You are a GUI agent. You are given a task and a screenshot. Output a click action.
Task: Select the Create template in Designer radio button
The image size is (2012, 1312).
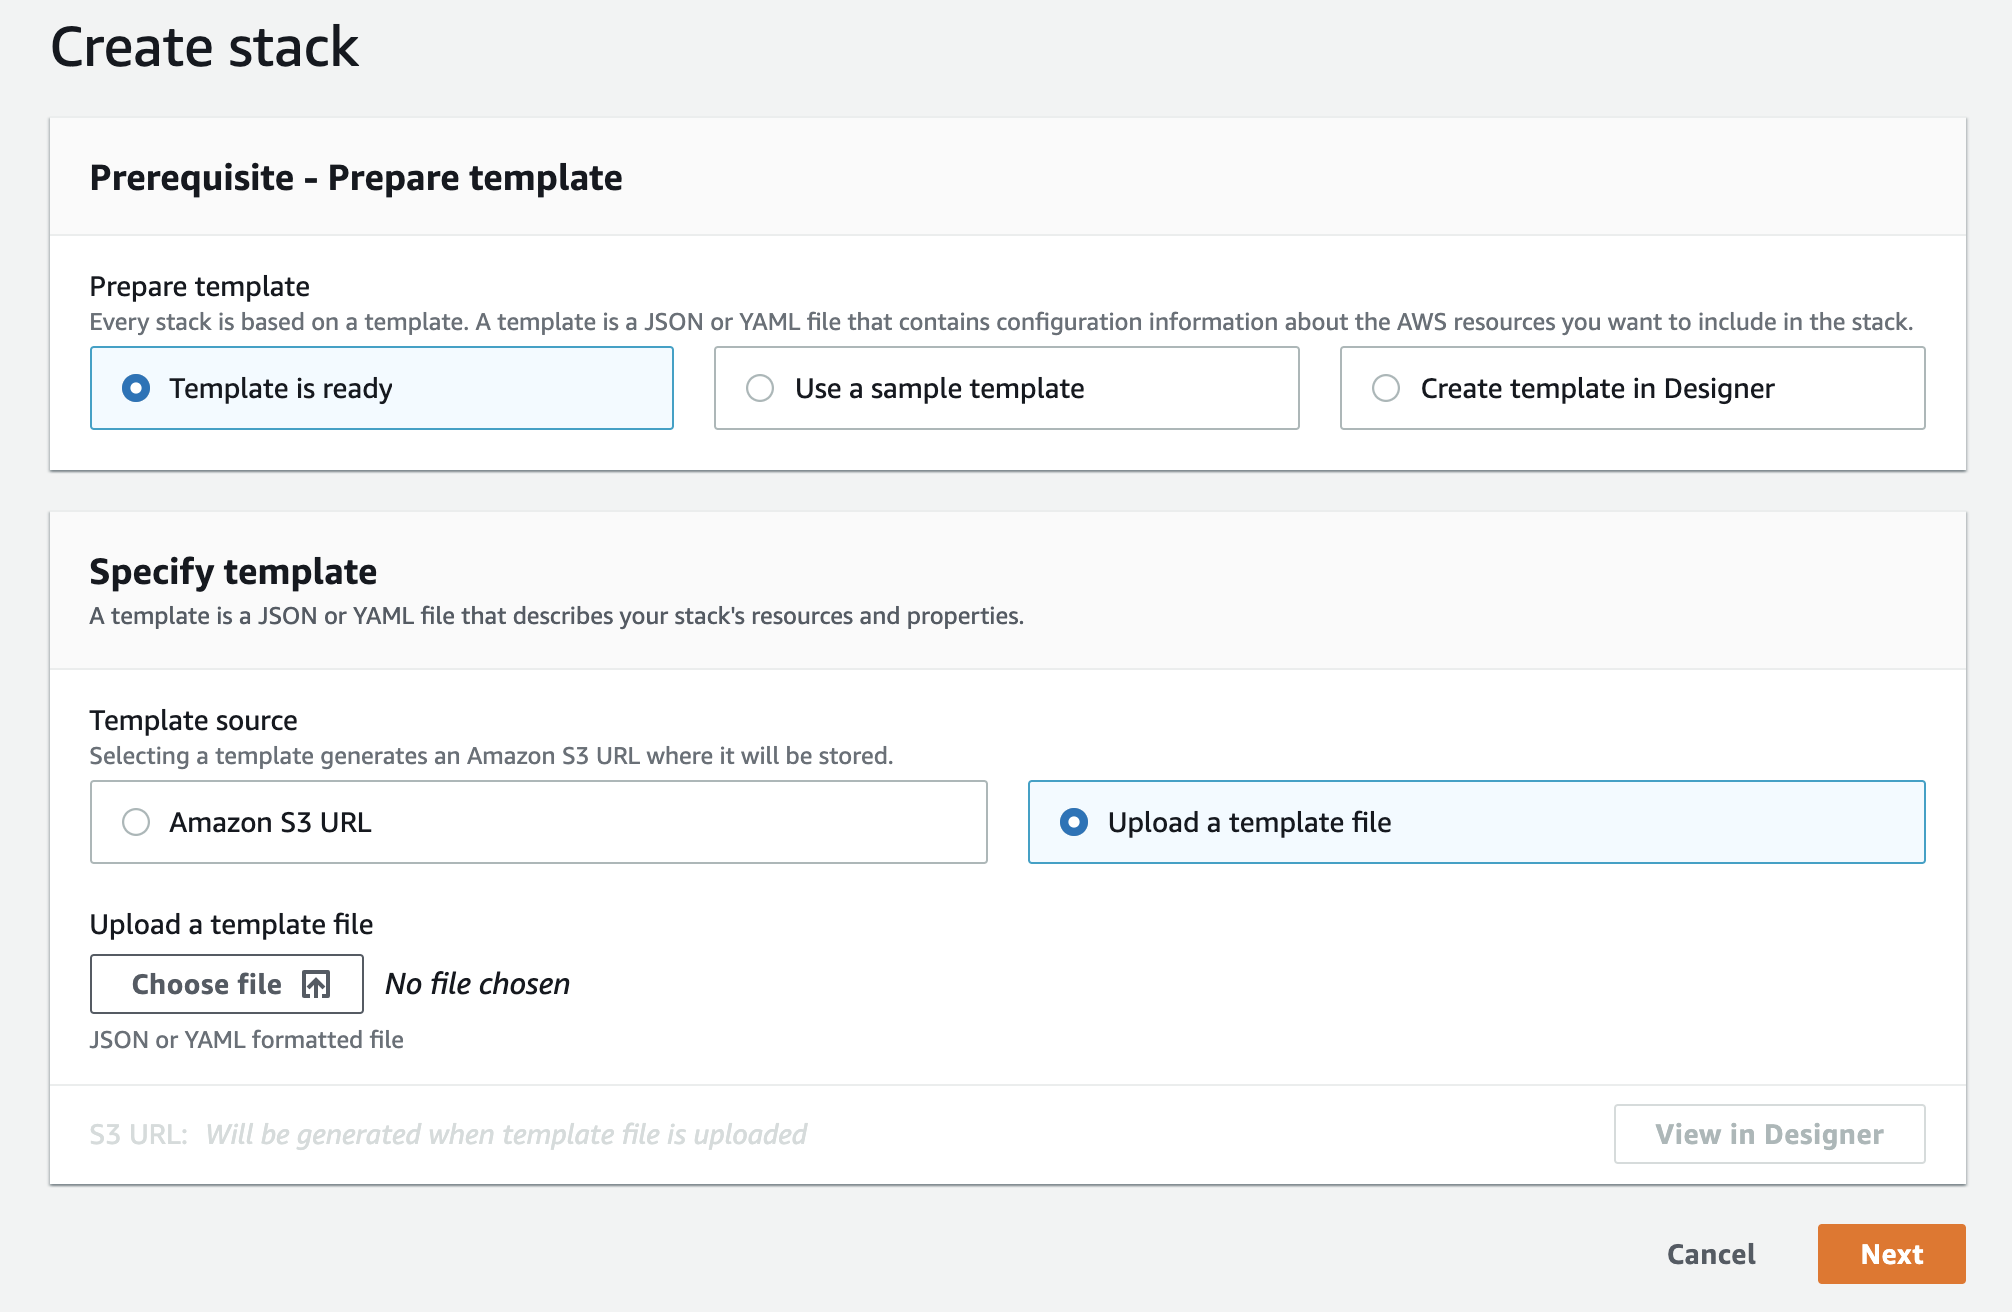click(x=1386, y=388)
